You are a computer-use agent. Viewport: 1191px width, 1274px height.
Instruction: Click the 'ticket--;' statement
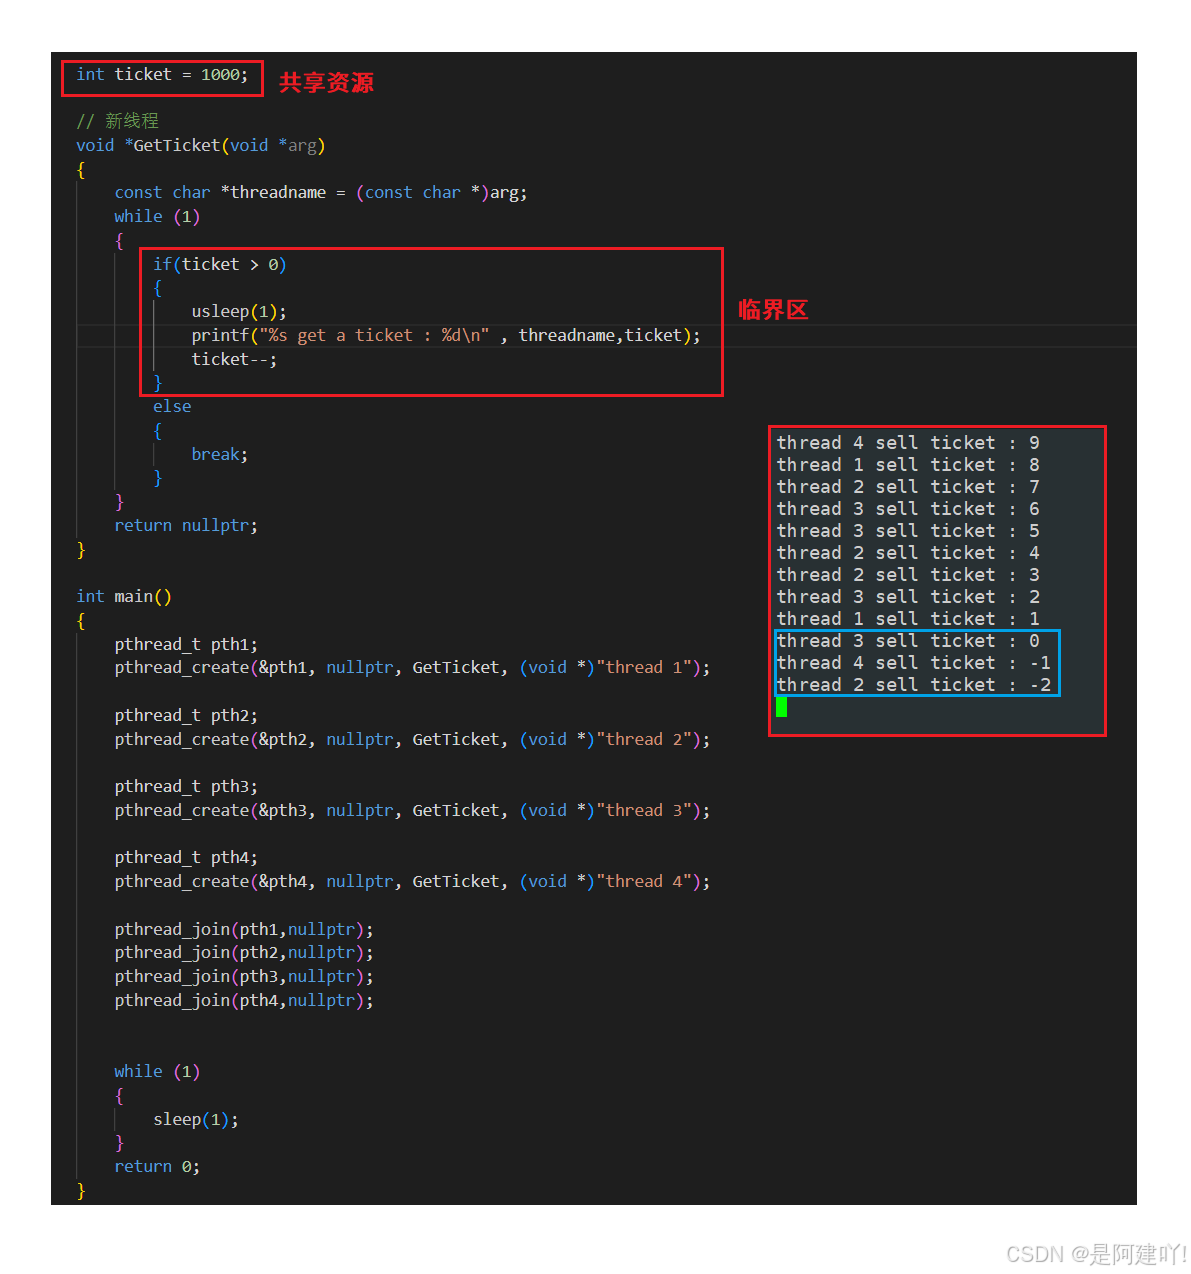pyautogui.click(x=234, y=359)
